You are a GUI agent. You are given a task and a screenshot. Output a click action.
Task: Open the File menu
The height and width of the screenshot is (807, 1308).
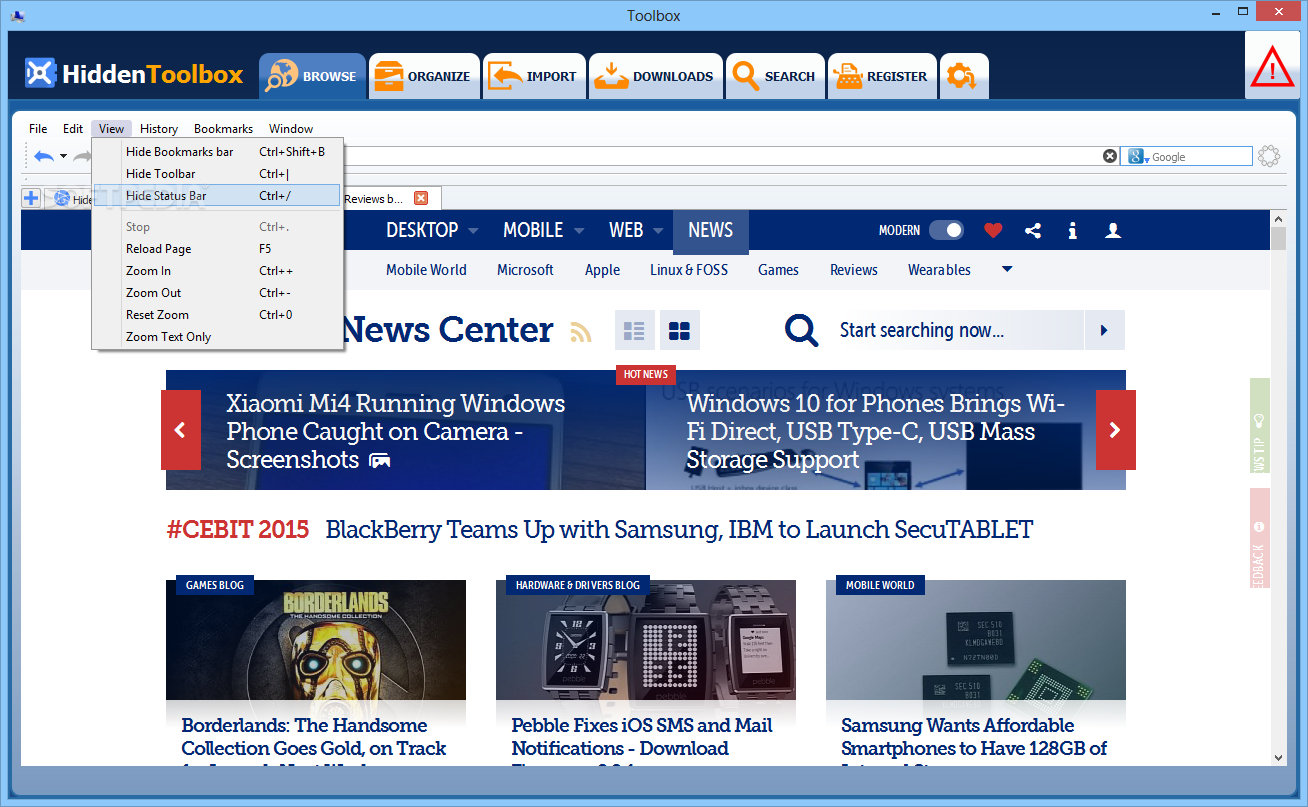38,129
